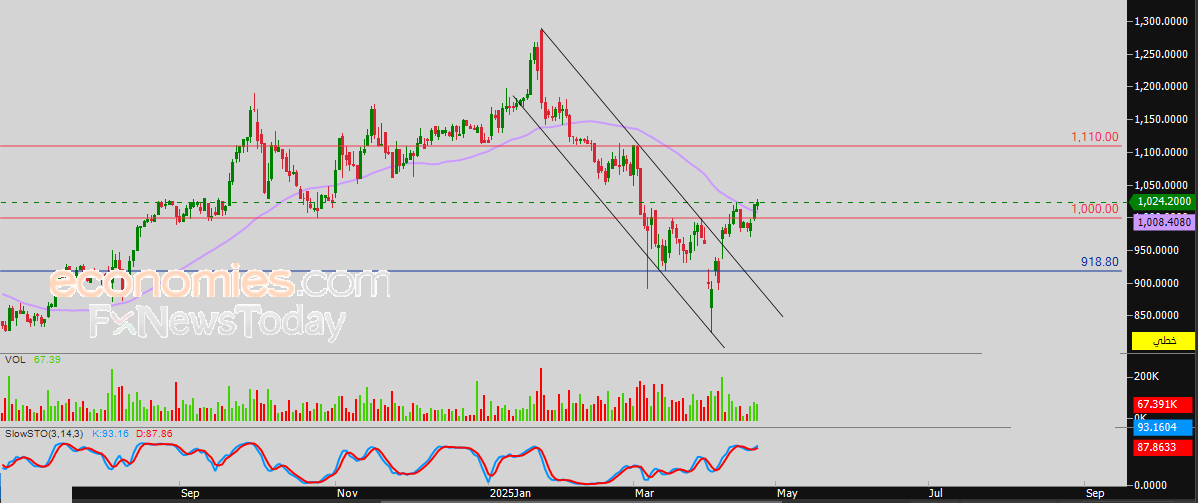Click the 918.80 blue support label
This screenshot has height=503, width=1198.
1099,261
